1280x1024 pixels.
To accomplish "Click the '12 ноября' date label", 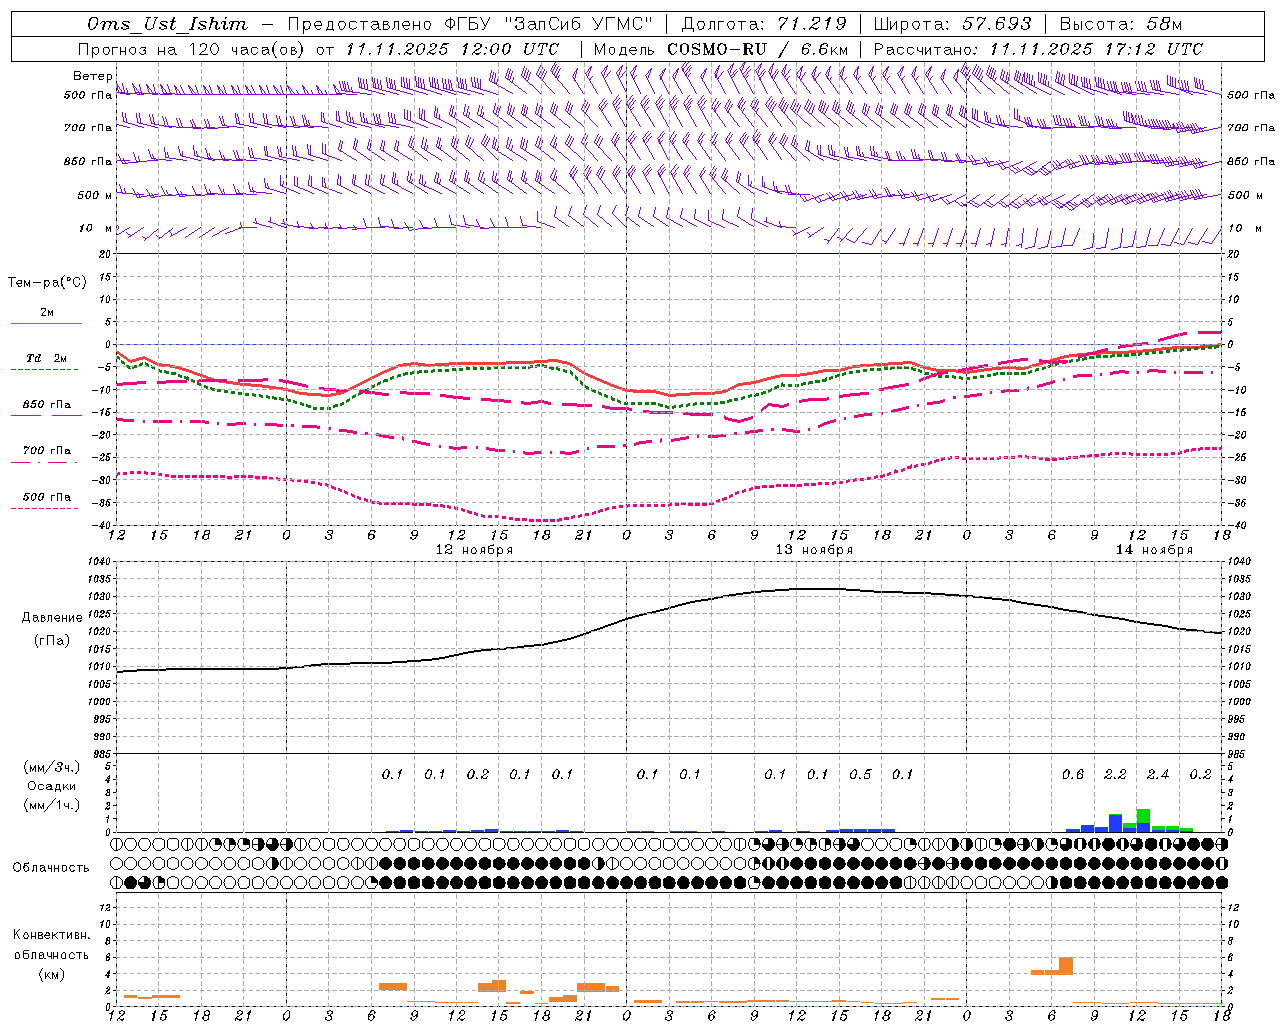I will point(474,550).
